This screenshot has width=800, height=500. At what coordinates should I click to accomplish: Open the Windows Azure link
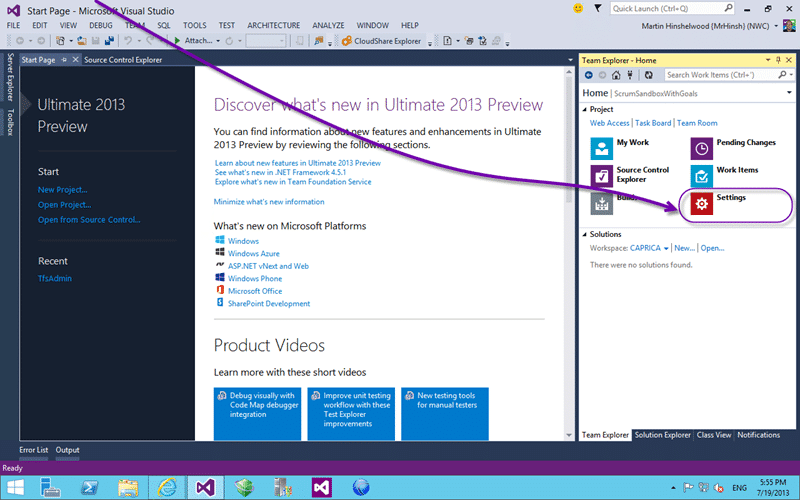click(254, 254)
